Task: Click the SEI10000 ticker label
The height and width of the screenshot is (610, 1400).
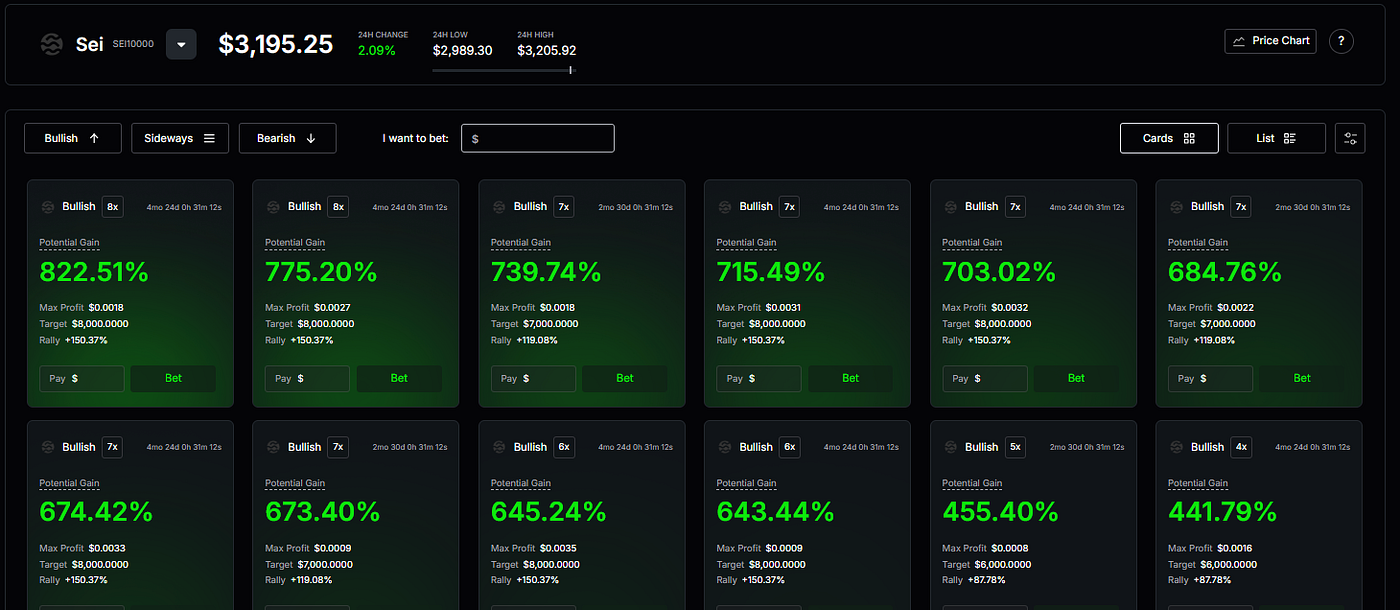Action: [x=132, y=44]
